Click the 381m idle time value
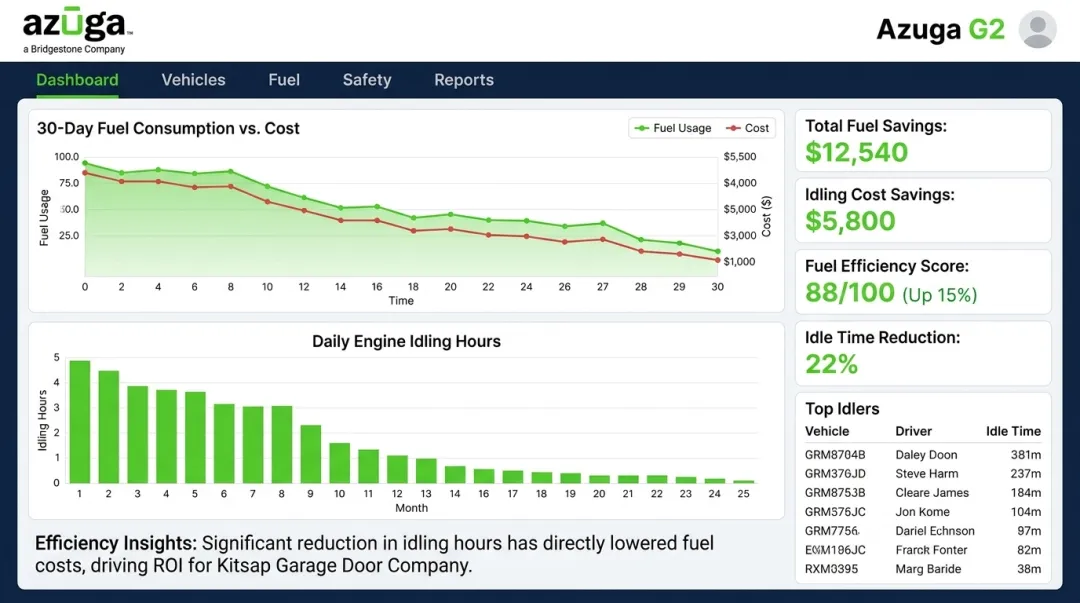The image size is (1080, 603). tap(1026, 455)
